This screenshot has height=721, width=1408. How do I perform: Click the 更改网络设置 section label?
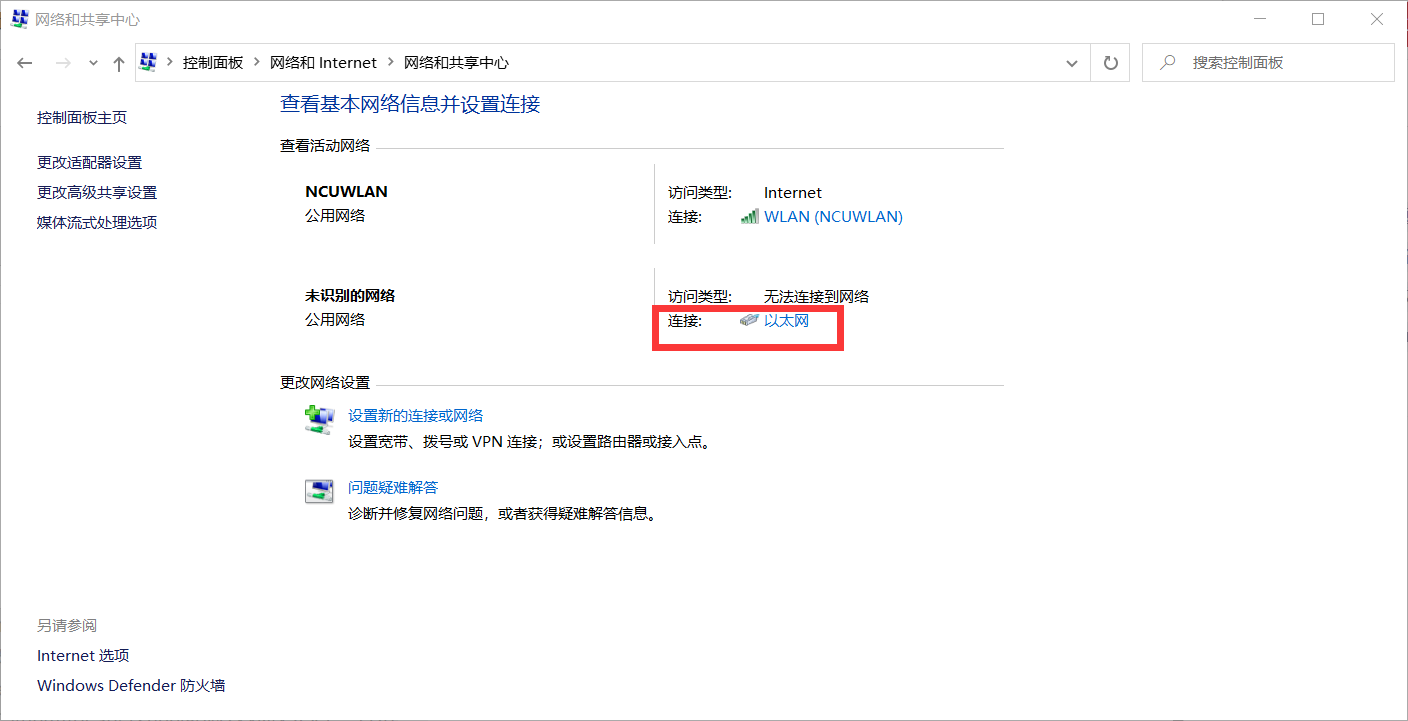(325, 382)
